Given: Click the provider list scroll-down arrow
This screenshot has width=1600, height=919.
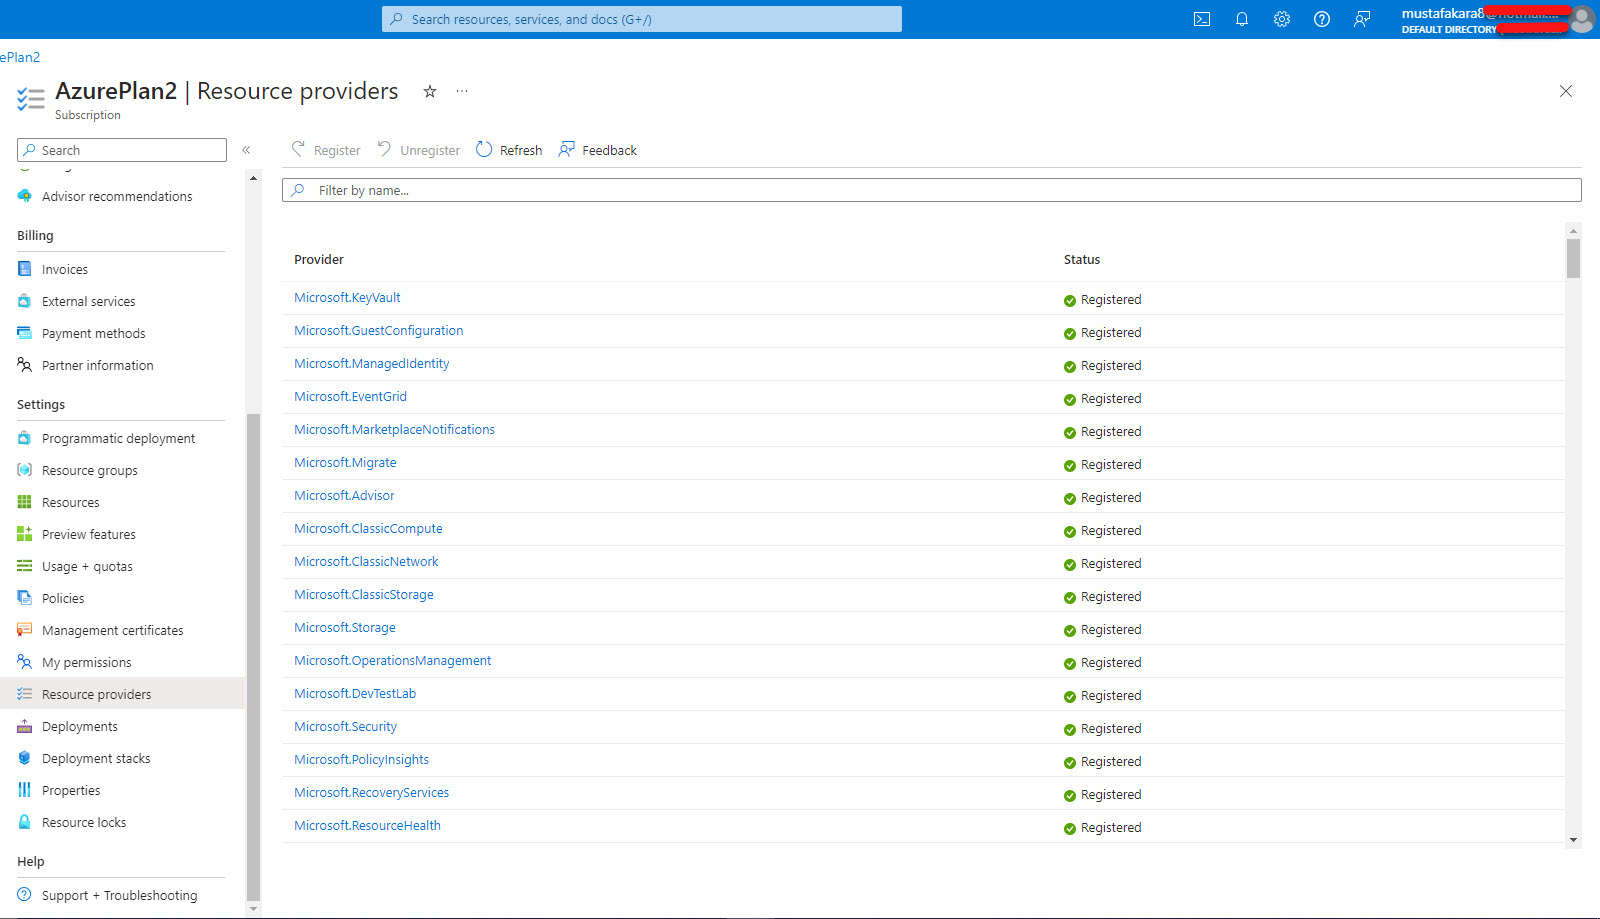Looking at the screenshot, I should click(x=1574, y=840).
